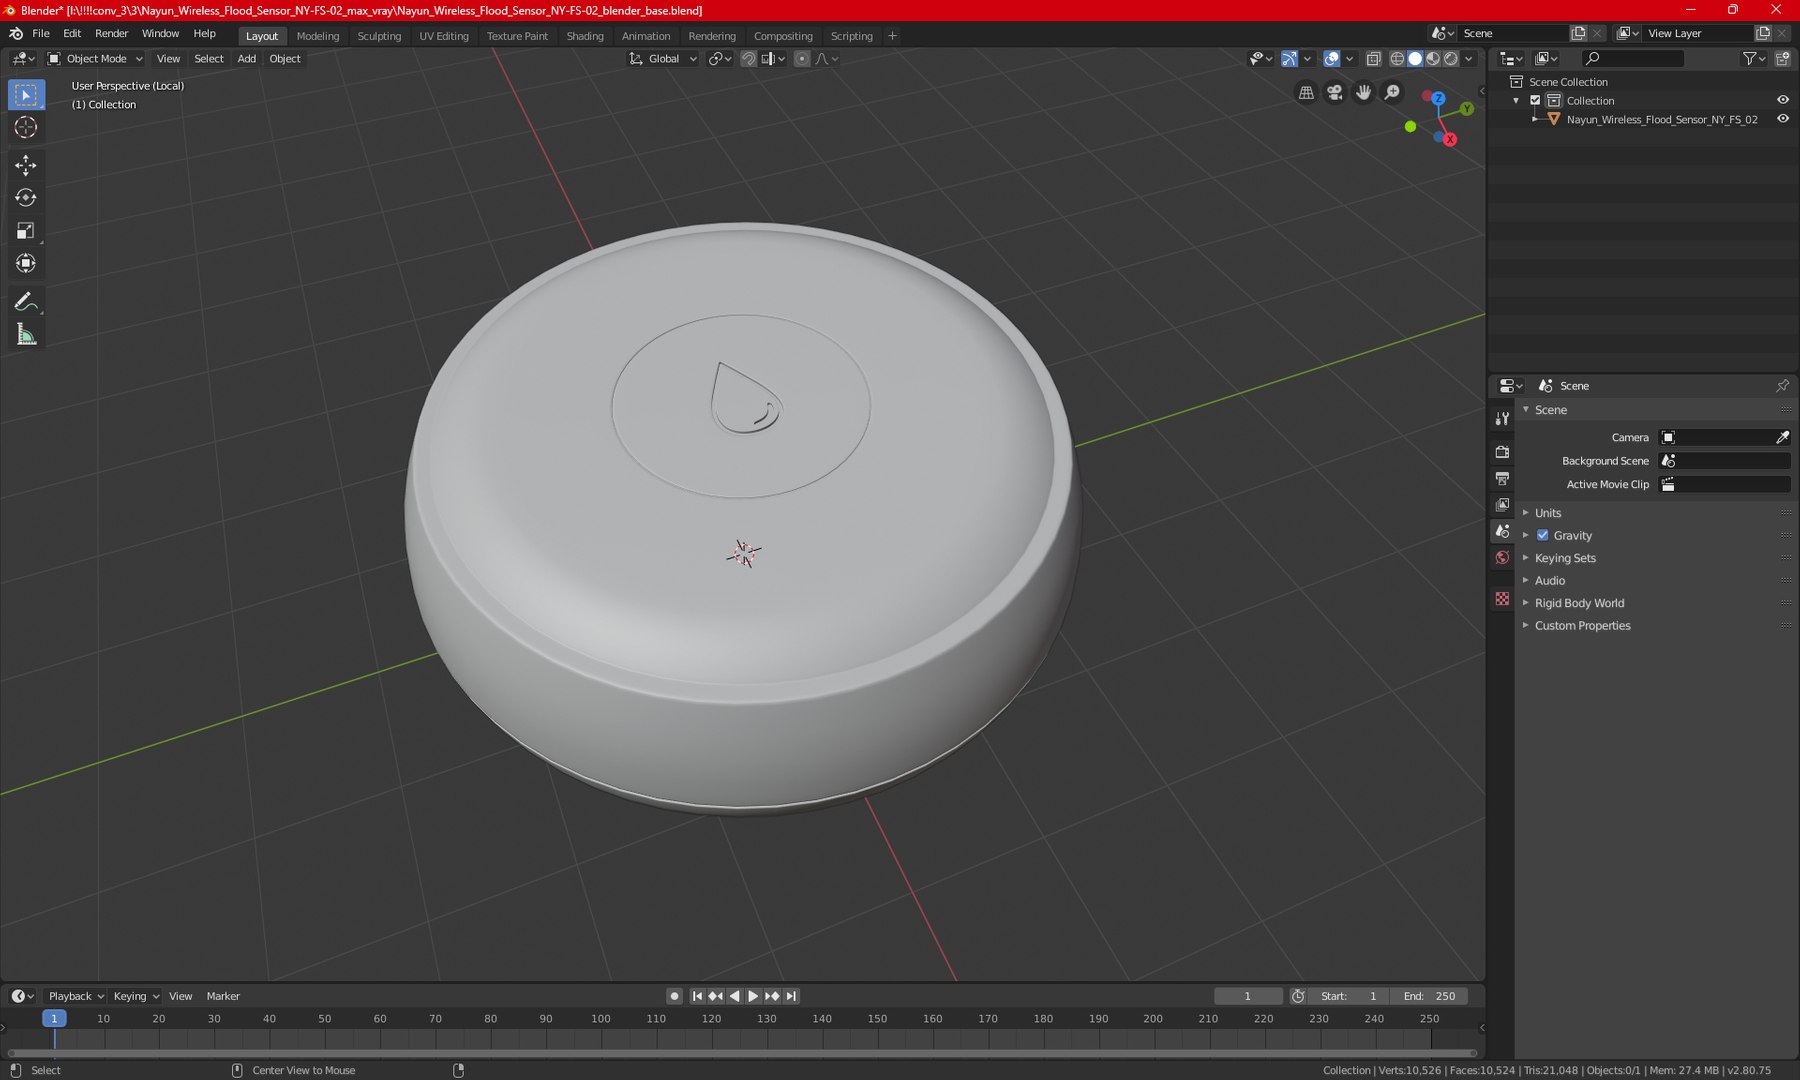
Task: Switch to the Sculpting workspace tab
Action: pyautogui.click(x=379, y=36)
